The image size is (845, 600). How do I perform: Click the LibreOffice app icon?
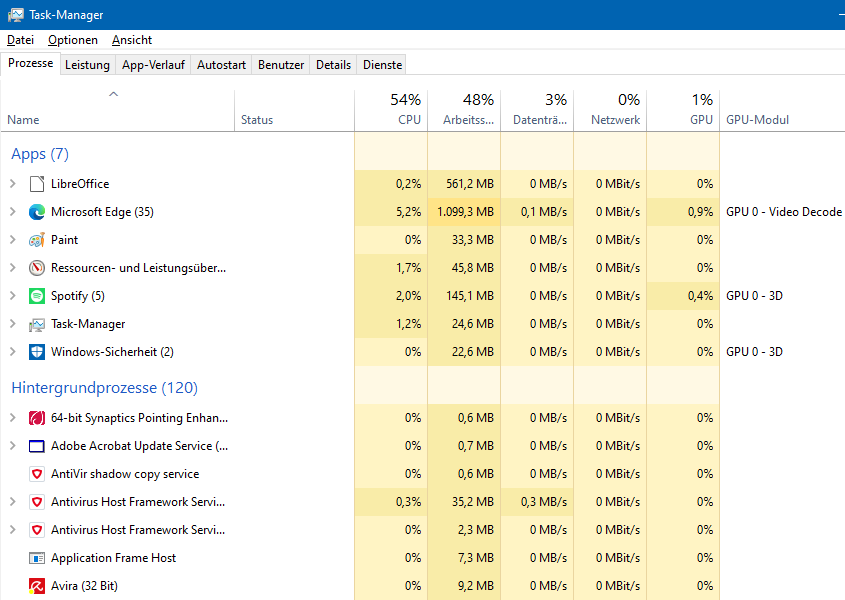(37, 184)
